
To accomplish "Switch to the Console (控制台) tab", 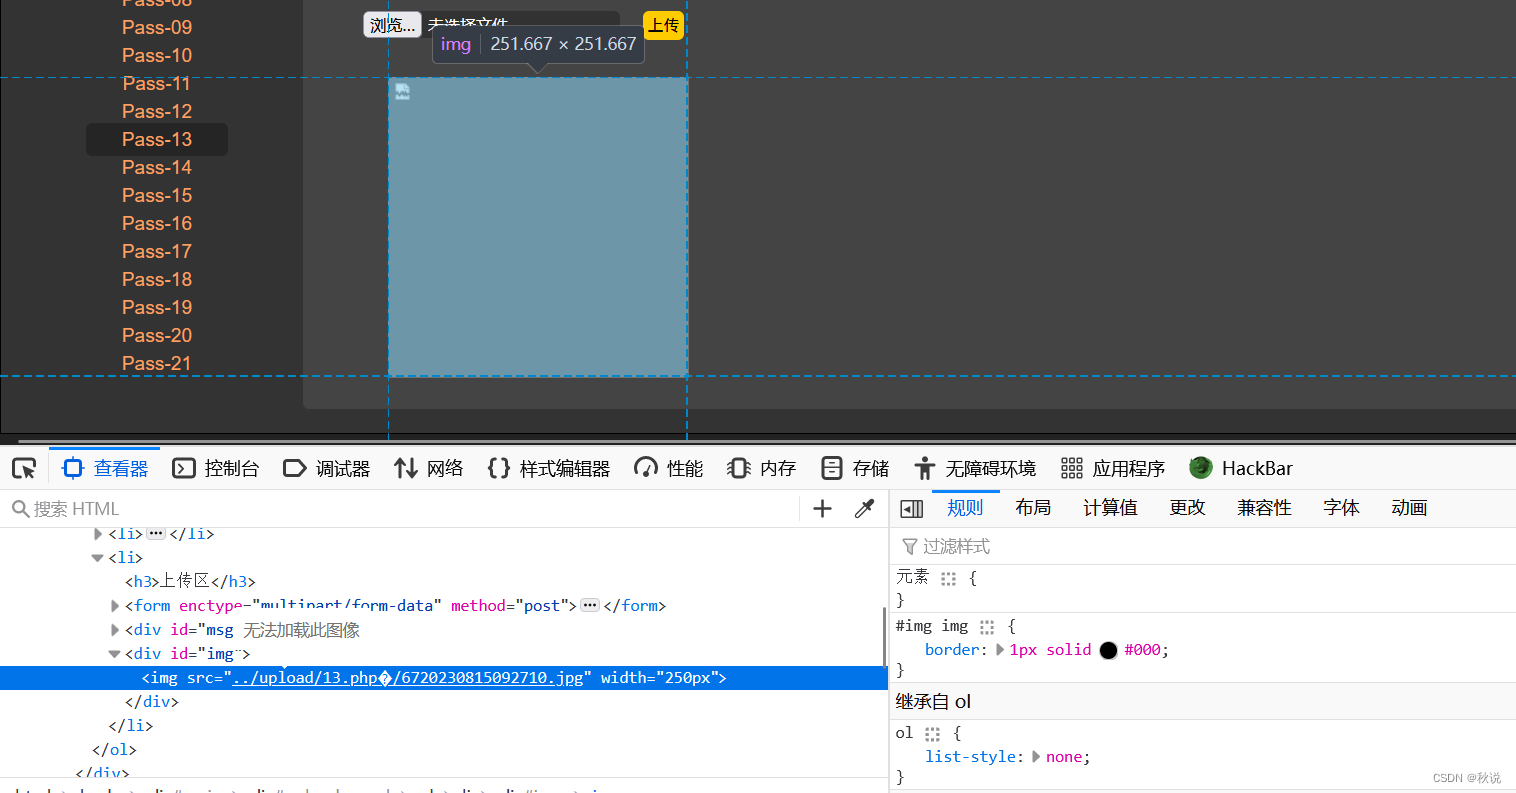I will tap(216, 468).
